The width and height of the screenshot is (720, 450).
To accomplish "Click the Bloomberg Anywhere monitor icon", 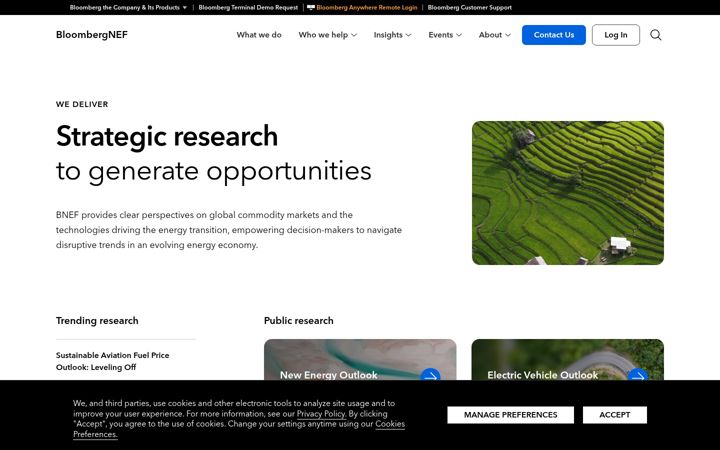I will point(311,7).
